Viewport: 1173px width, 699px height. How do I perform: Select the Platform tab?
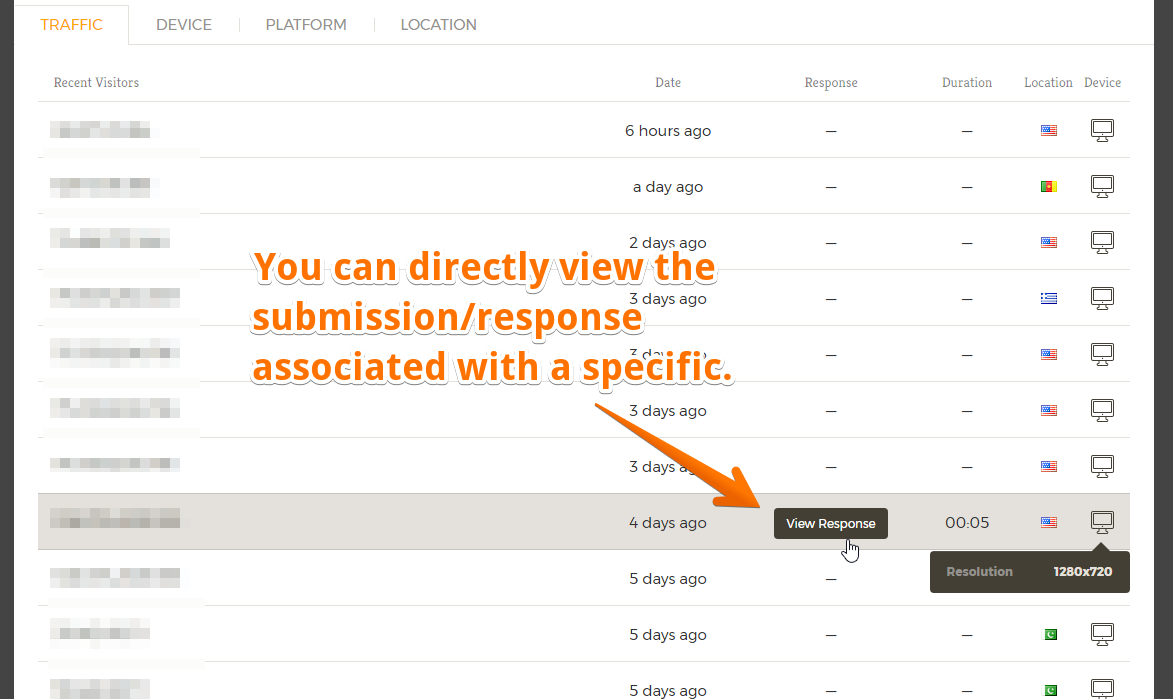[x=306, y=25]
